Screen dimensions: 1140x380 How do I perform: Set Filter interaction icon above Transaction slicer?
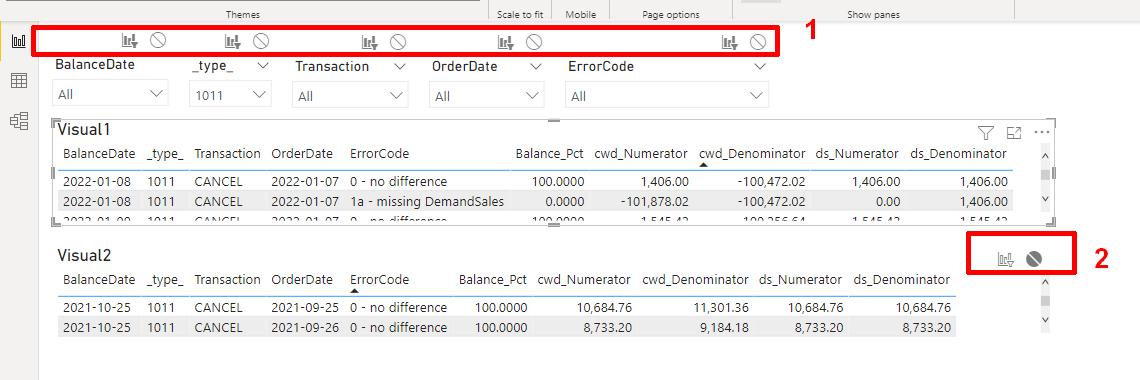click(x=370, y=42)
